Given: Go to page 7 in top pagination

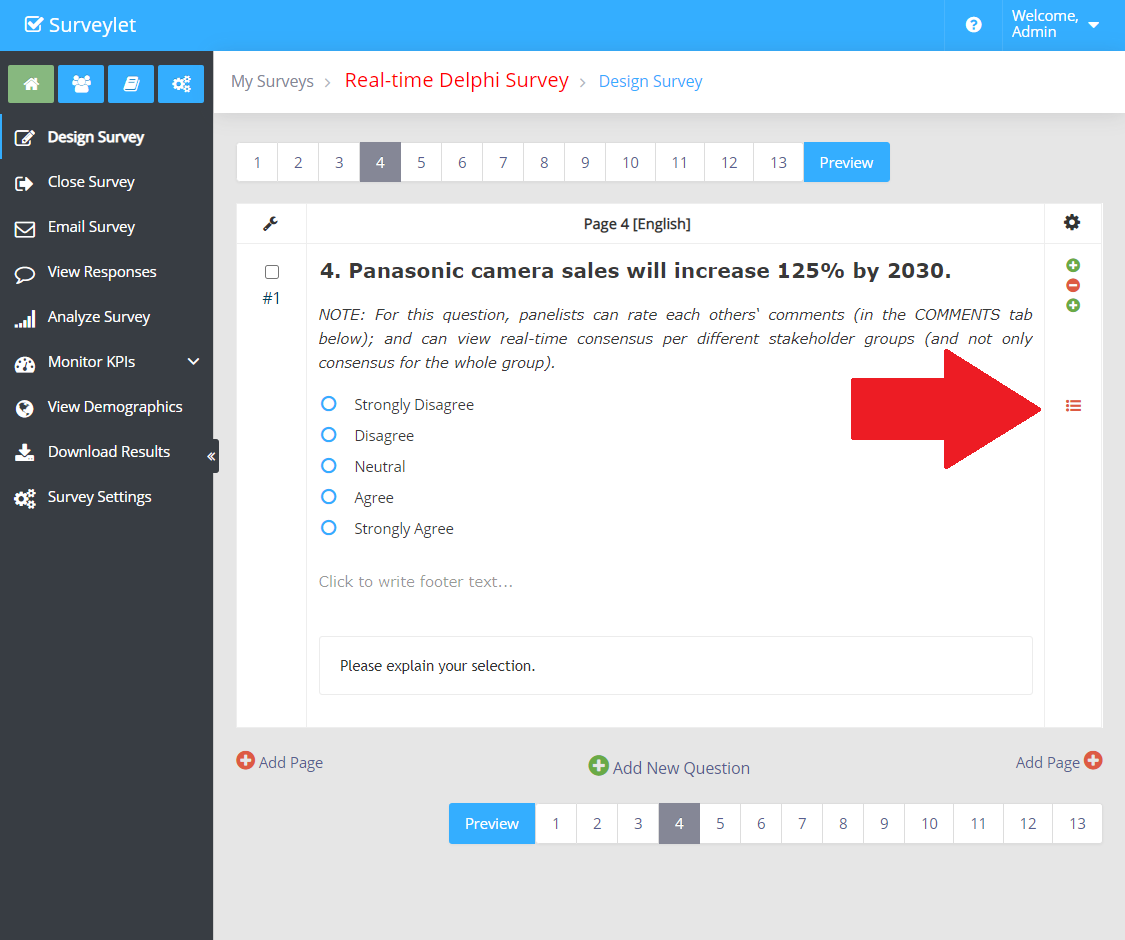Looking at the screenshot, I should tap(503, 162).
